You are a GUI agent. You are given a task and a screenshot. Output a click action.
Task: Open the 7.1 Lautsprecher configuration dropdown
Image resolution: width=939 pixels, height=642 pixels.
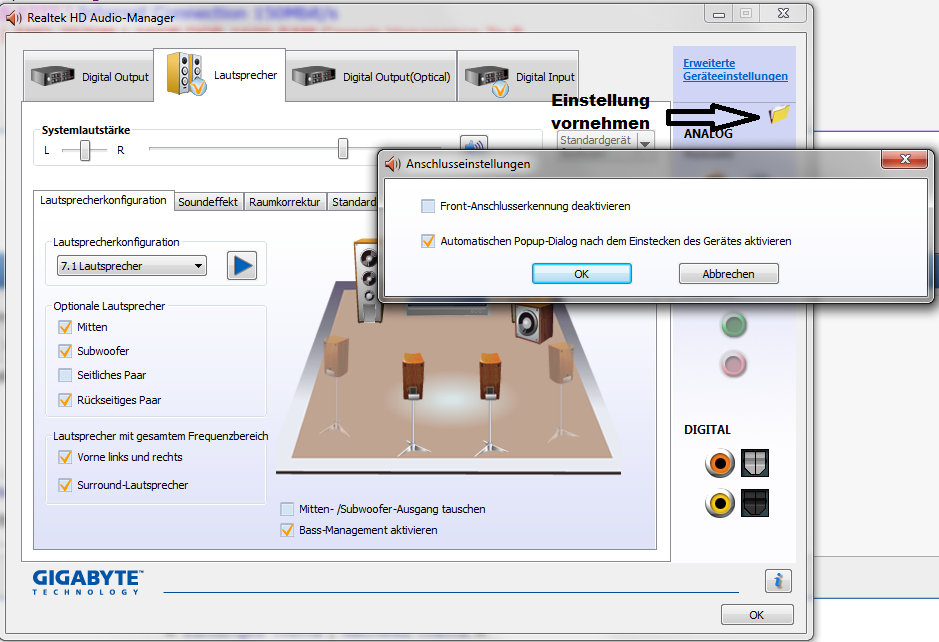(132, 266)
